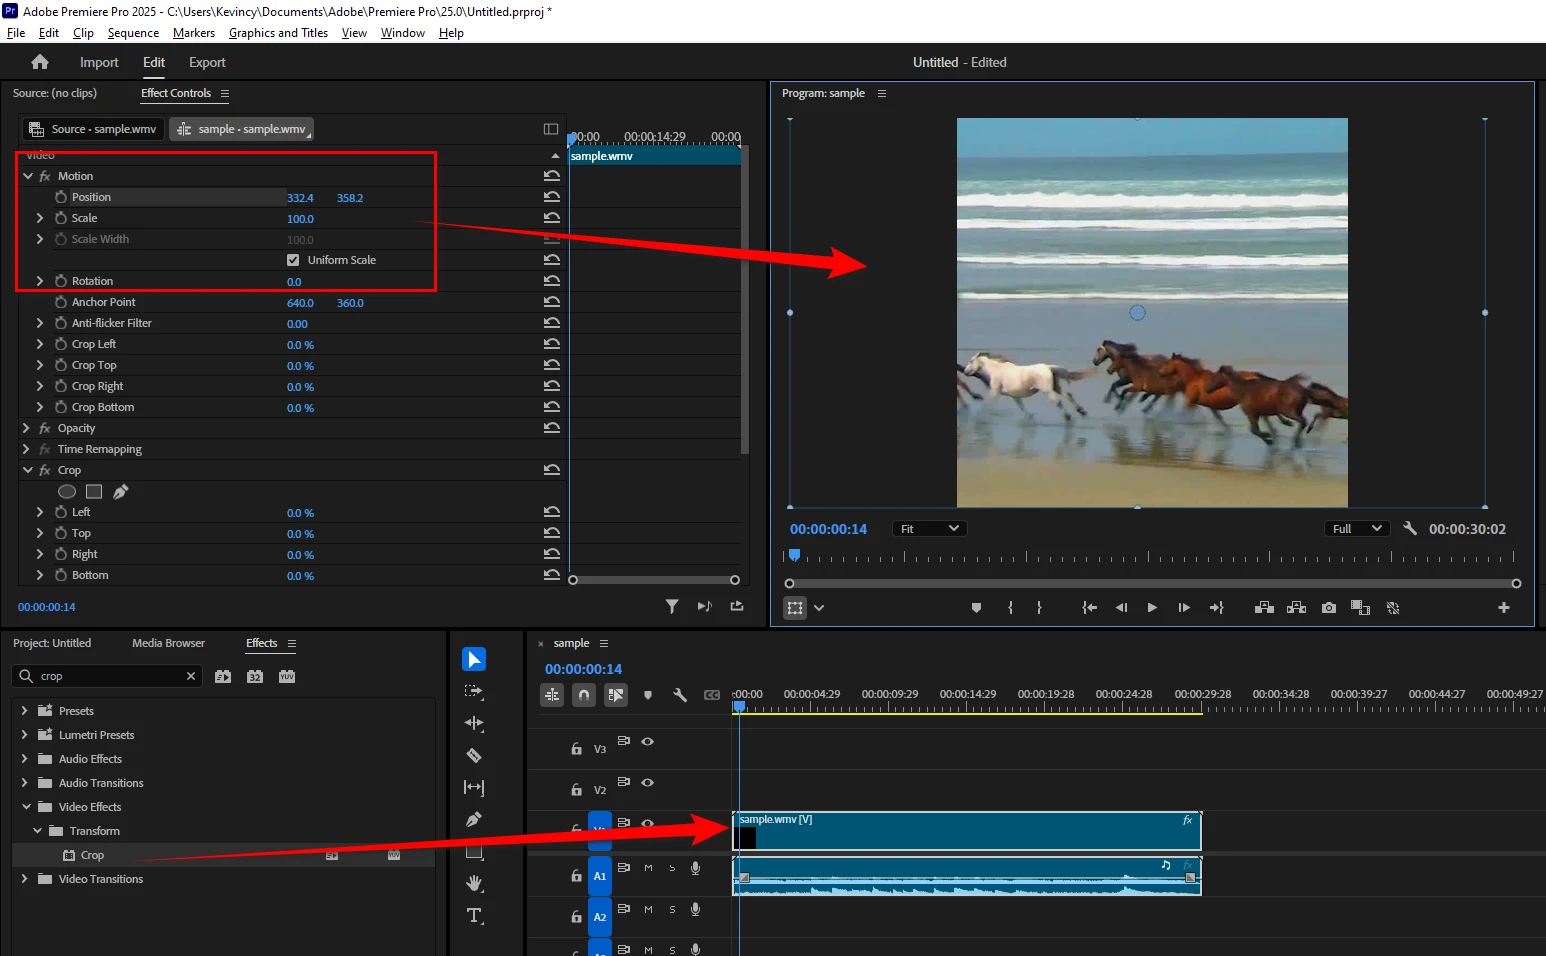This screenshot has width=1546, height=956.
Task: Collapse the Video Effects folder
Action: click(26, 807)
